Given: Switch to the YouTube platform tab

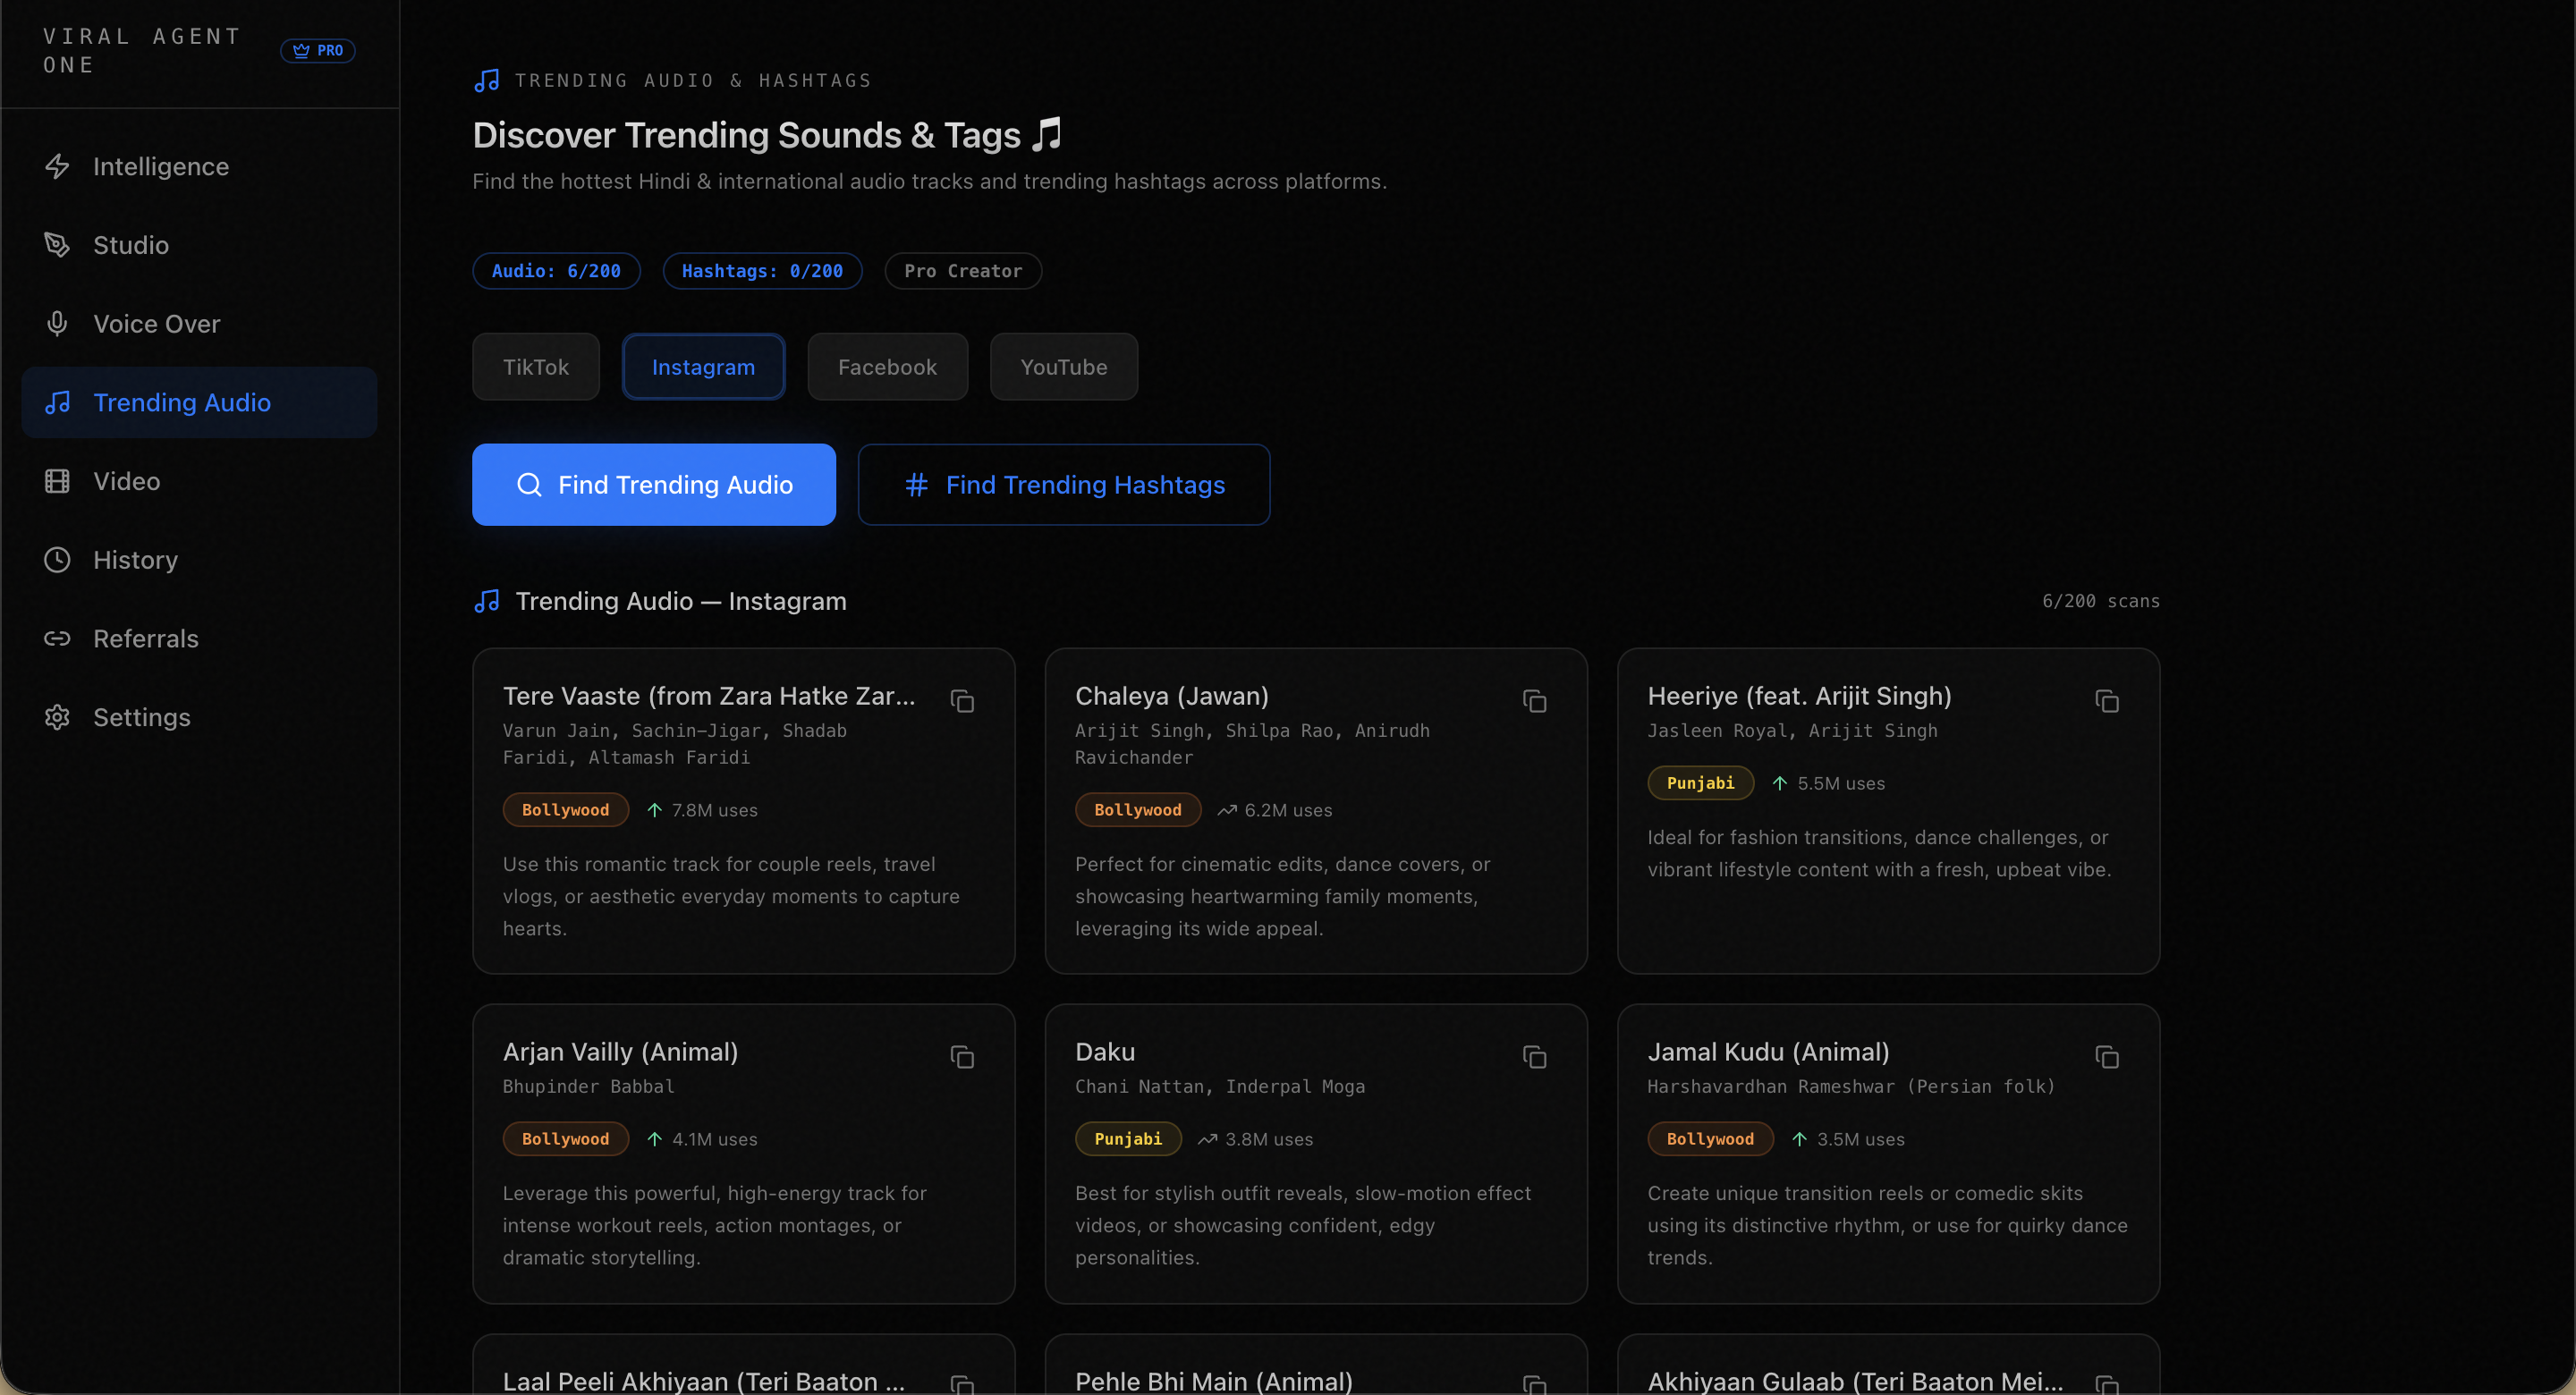Looking at the screenshot, I should tap(1063, 366).
